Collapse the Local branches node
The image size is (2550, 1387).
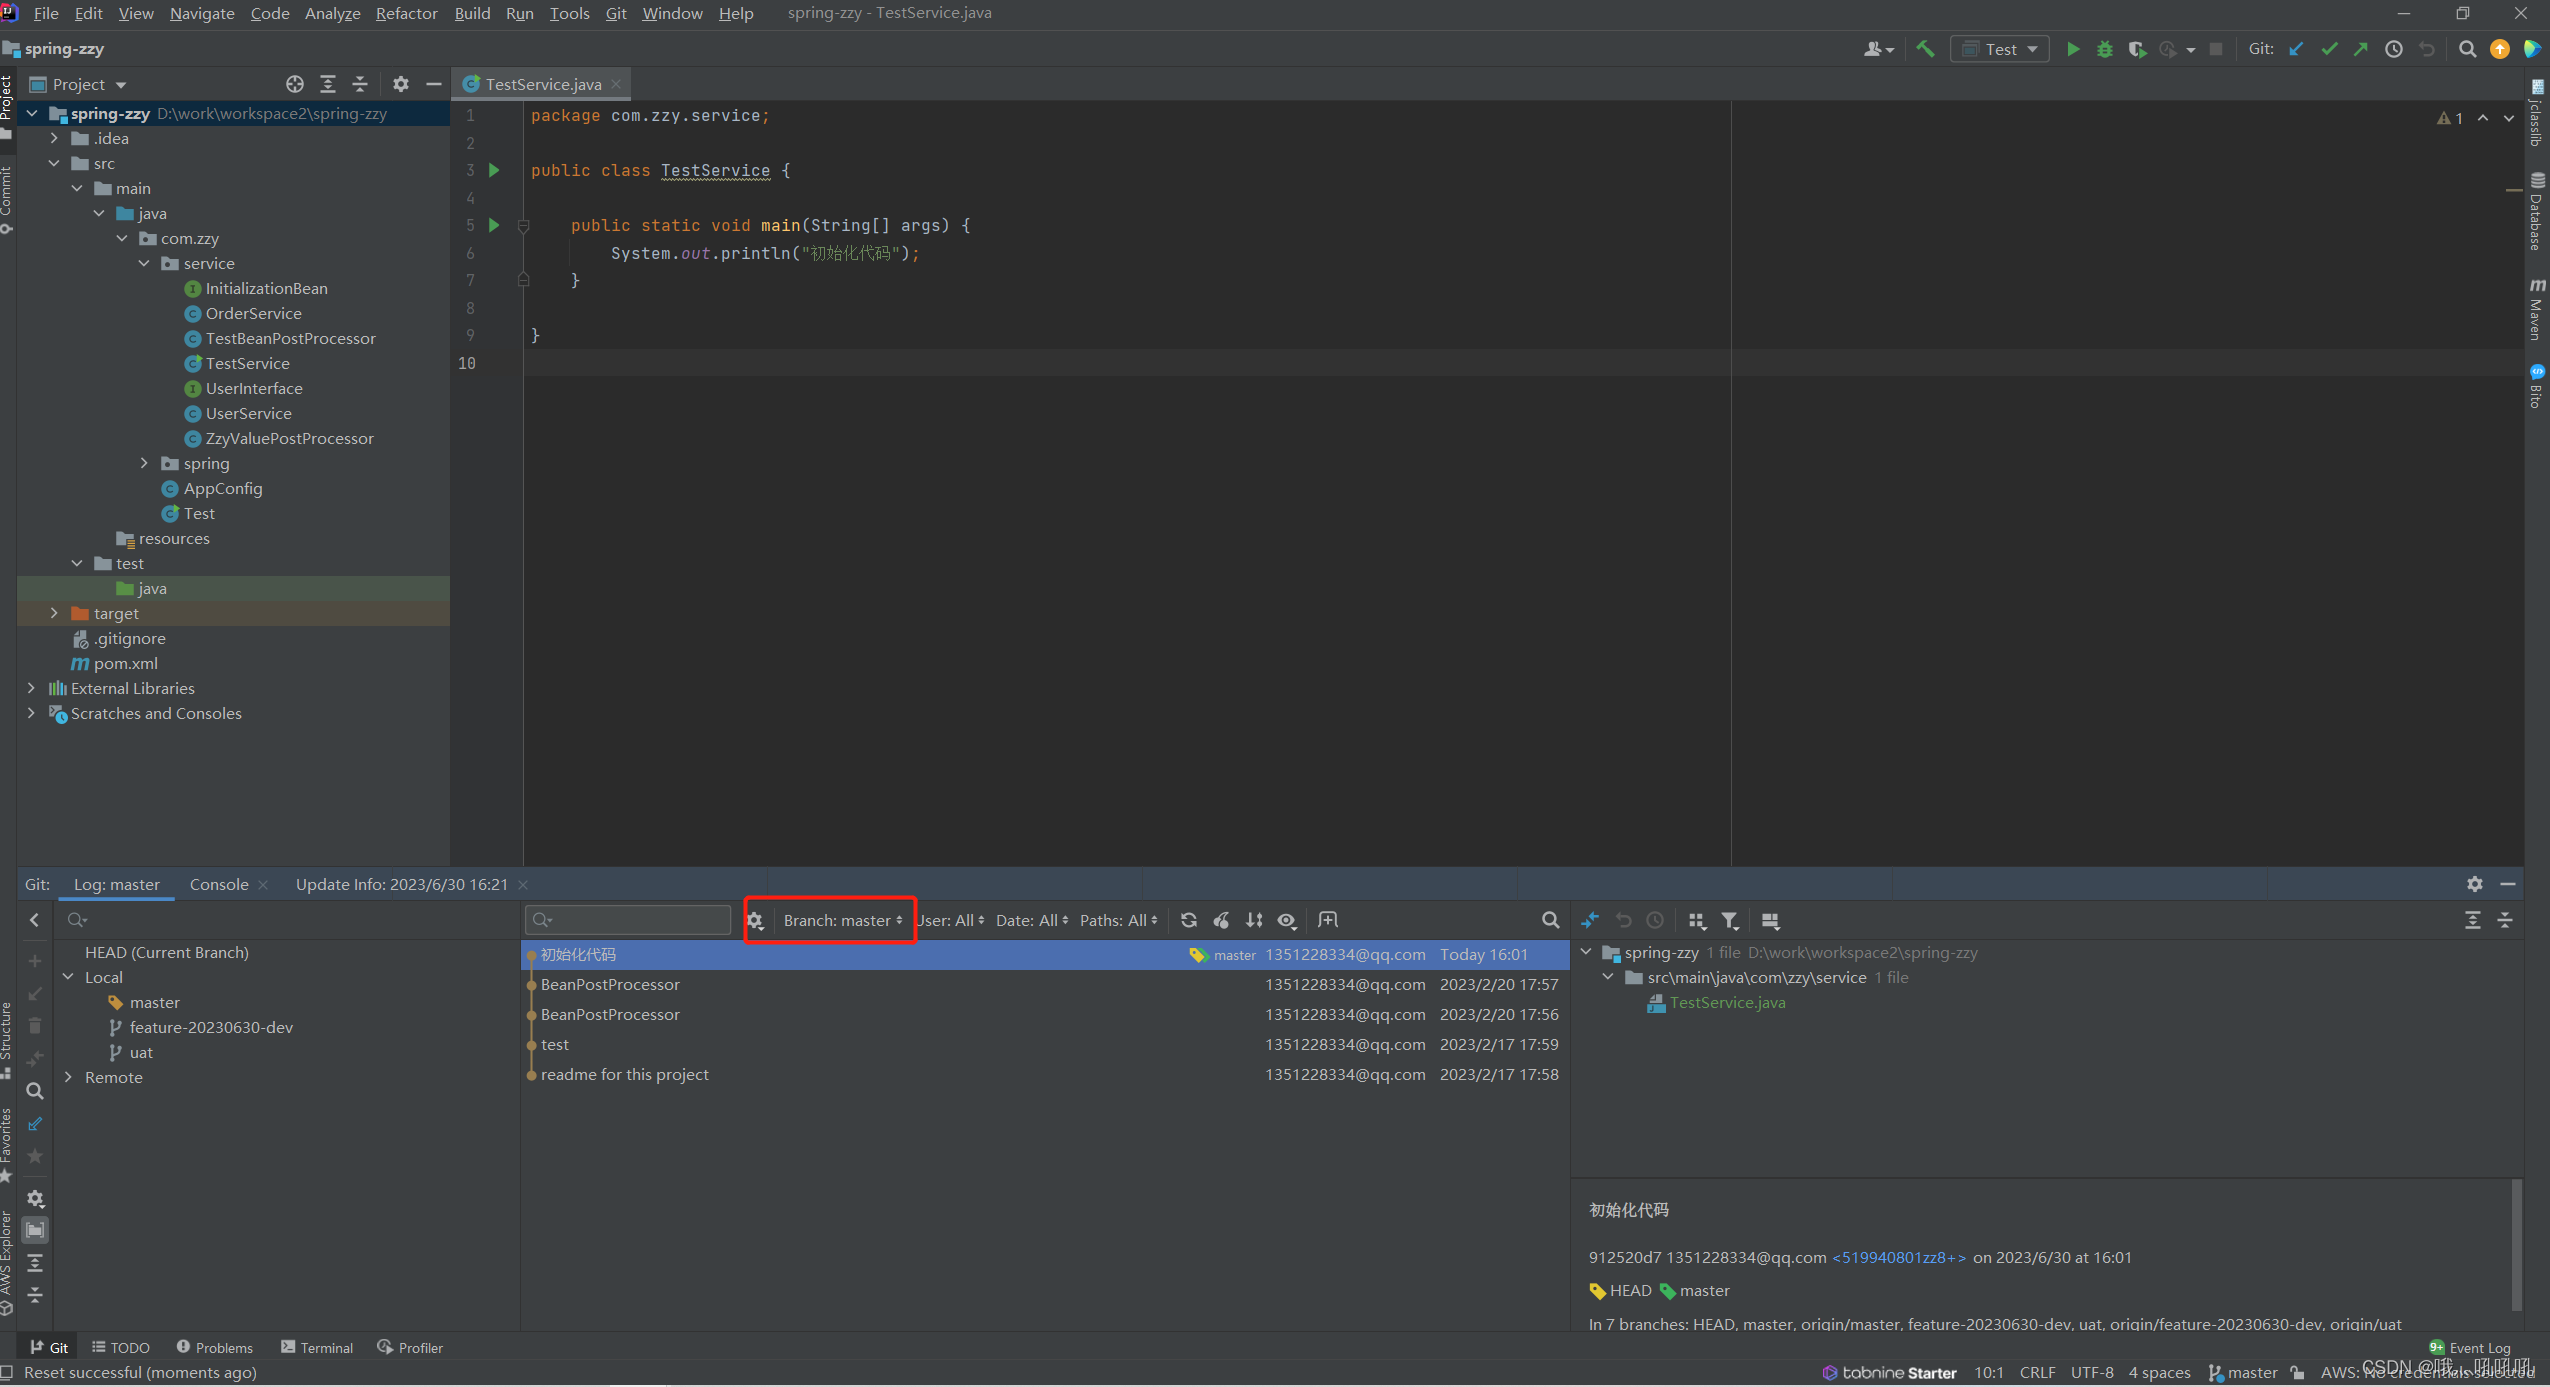[68, 977]
